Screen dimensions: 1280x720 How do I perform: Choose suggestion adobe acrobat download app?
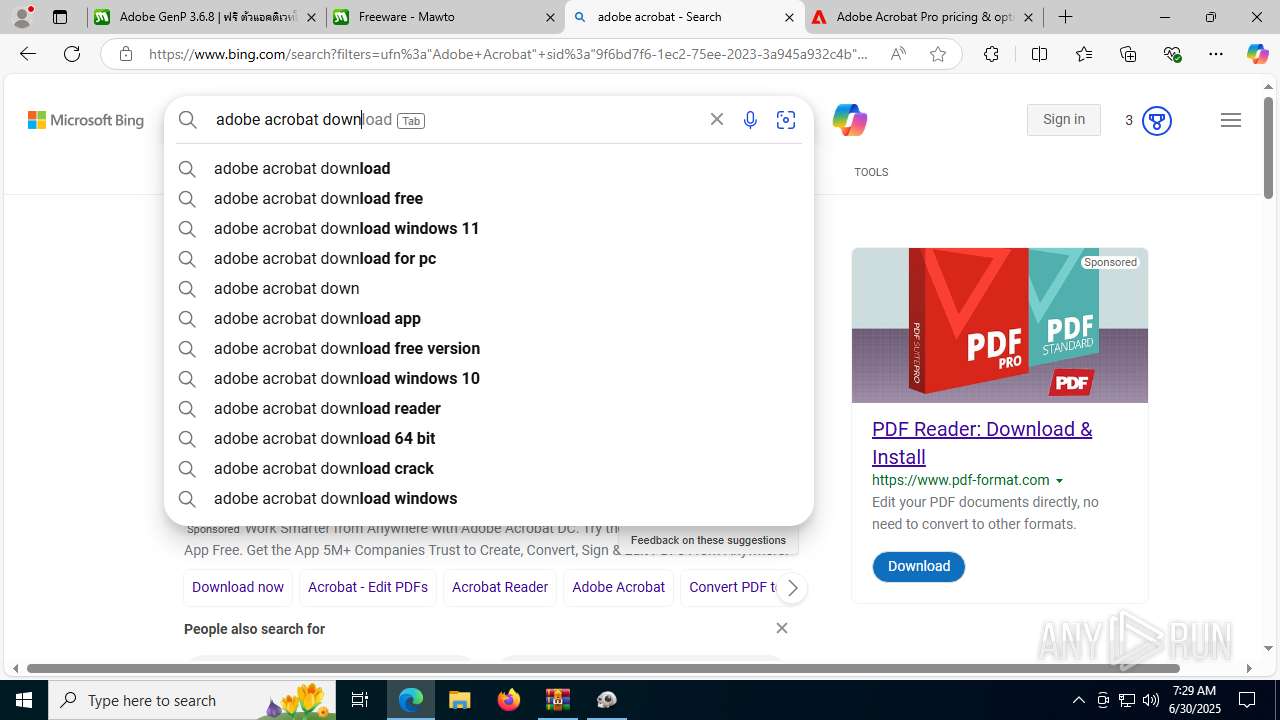tap(489, 318)
